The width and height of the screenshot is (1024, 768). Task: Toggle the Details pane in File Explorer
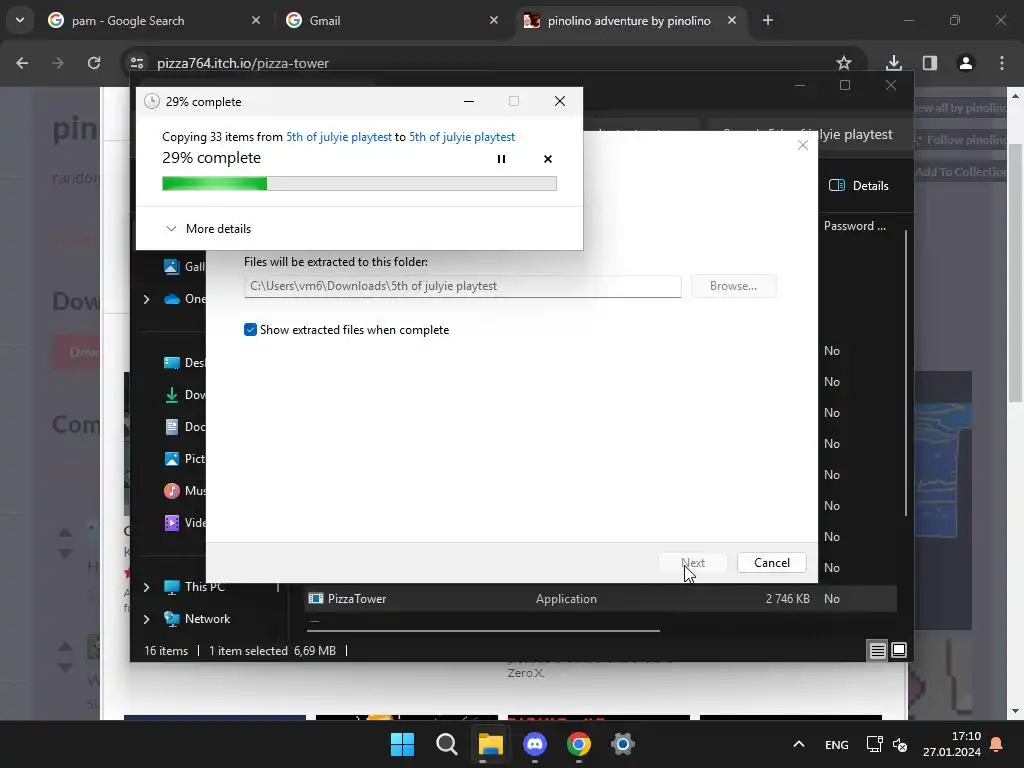(858, 185)
